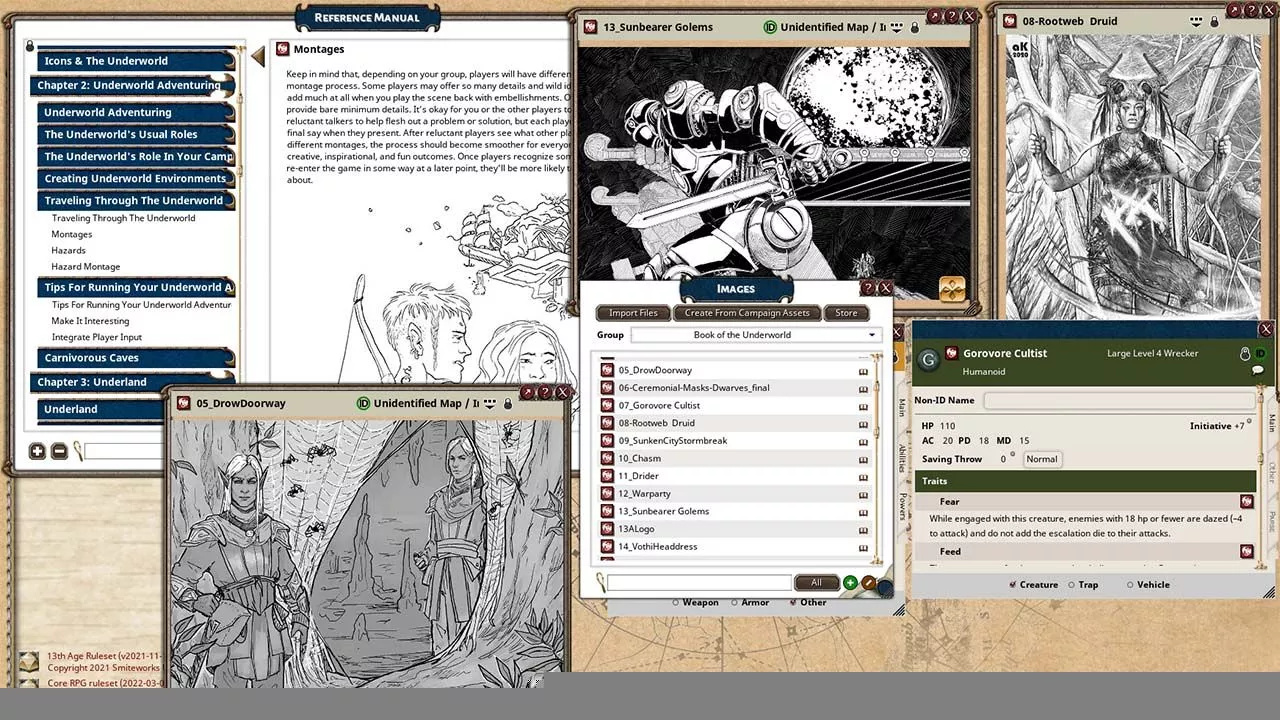Image resolution: width=1280 pixels, height=720 pixels.
Task: Select the Creature radio option
Action: tap(1013, 585)
